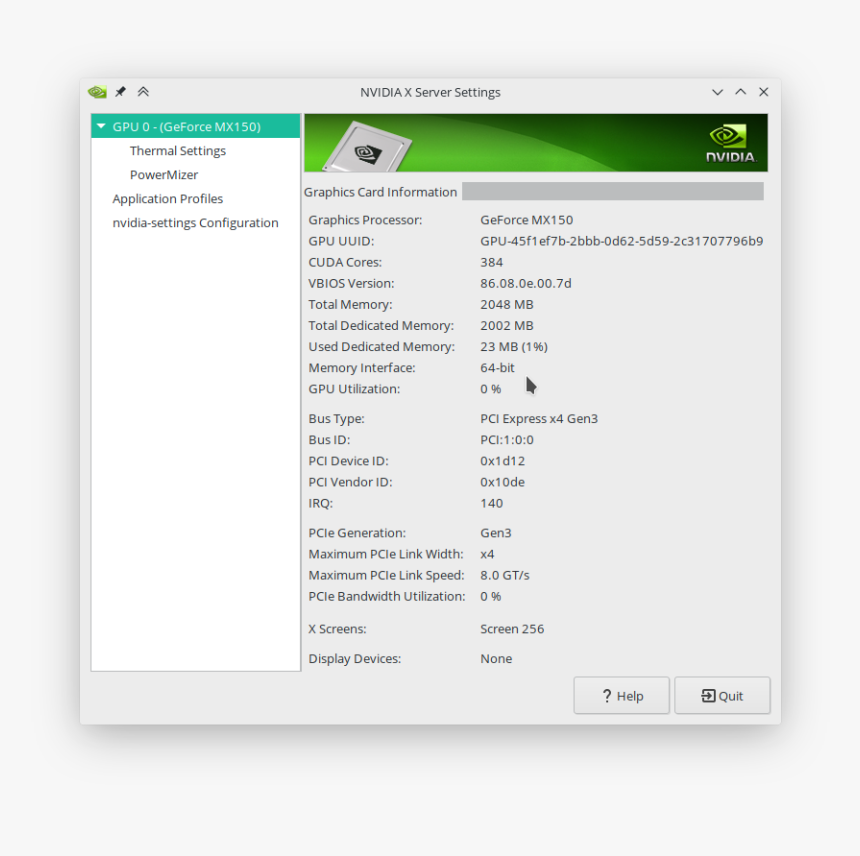Click Display Devices value None
The width and height of the screenshot is (860, 856).
pos(496,659)
